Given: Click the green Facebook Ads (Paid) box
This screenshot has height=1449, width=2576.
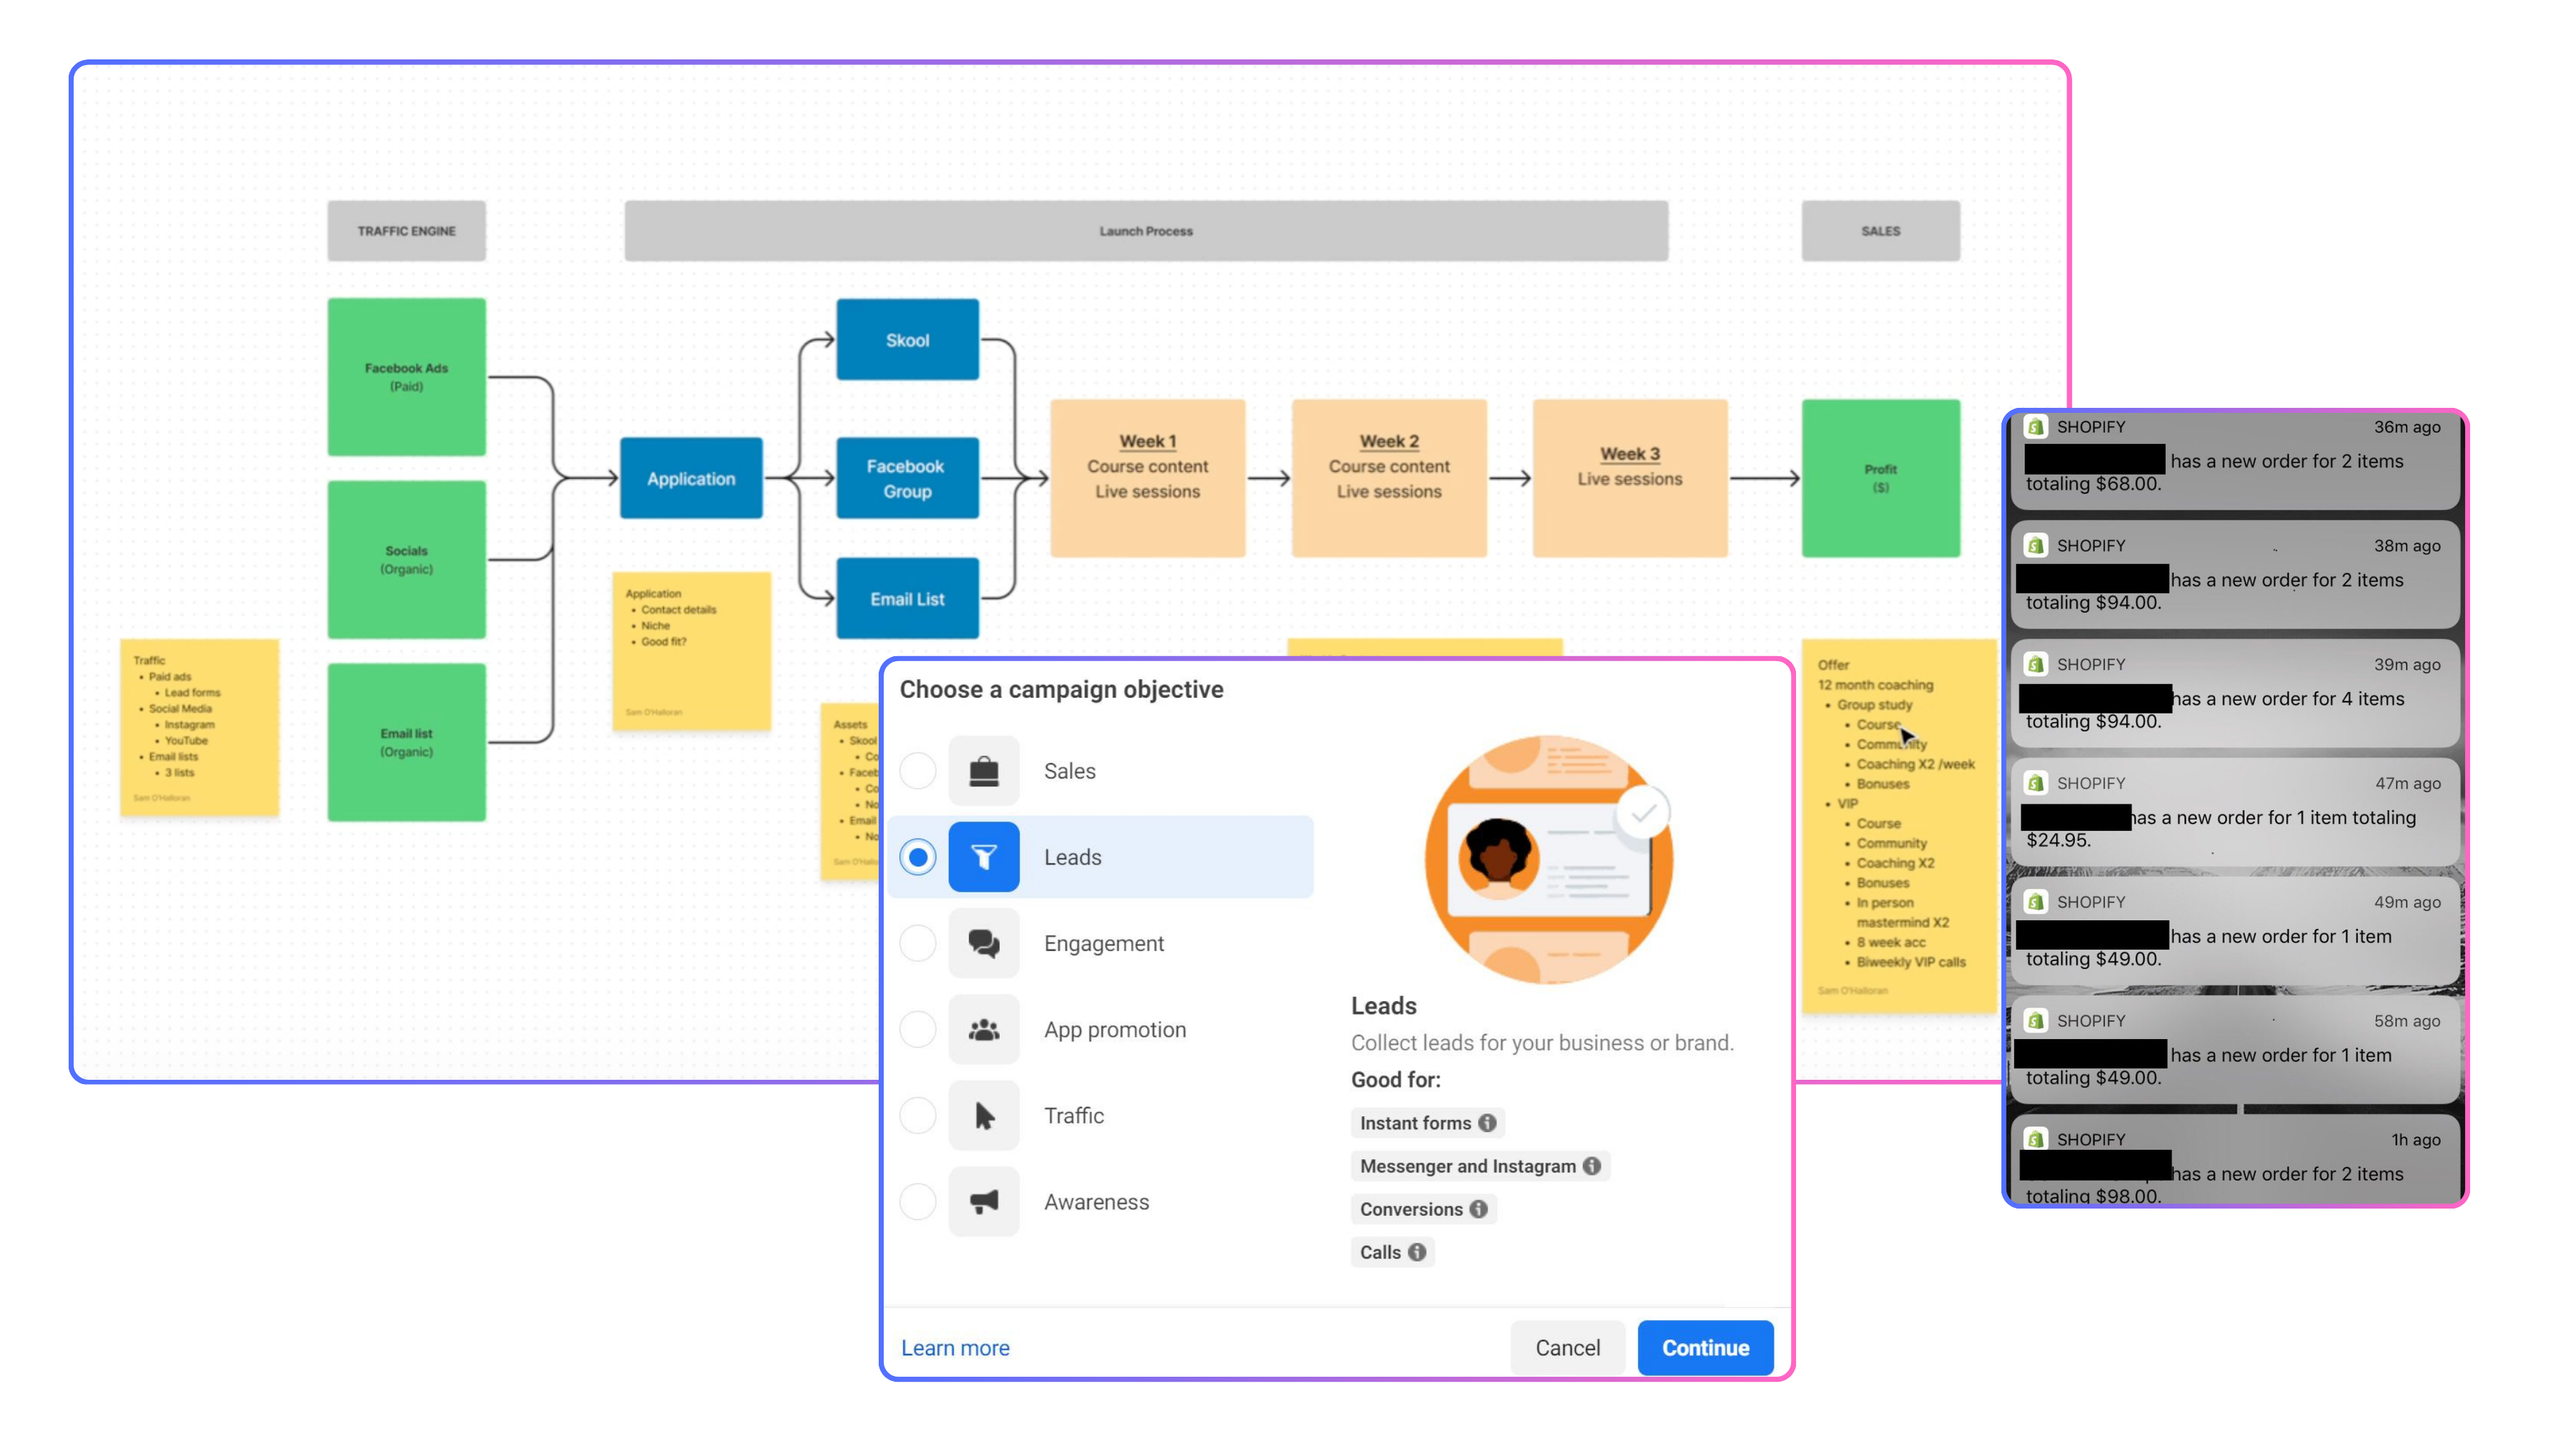Looking at the screenshot, I should click(x=406, y=377).
